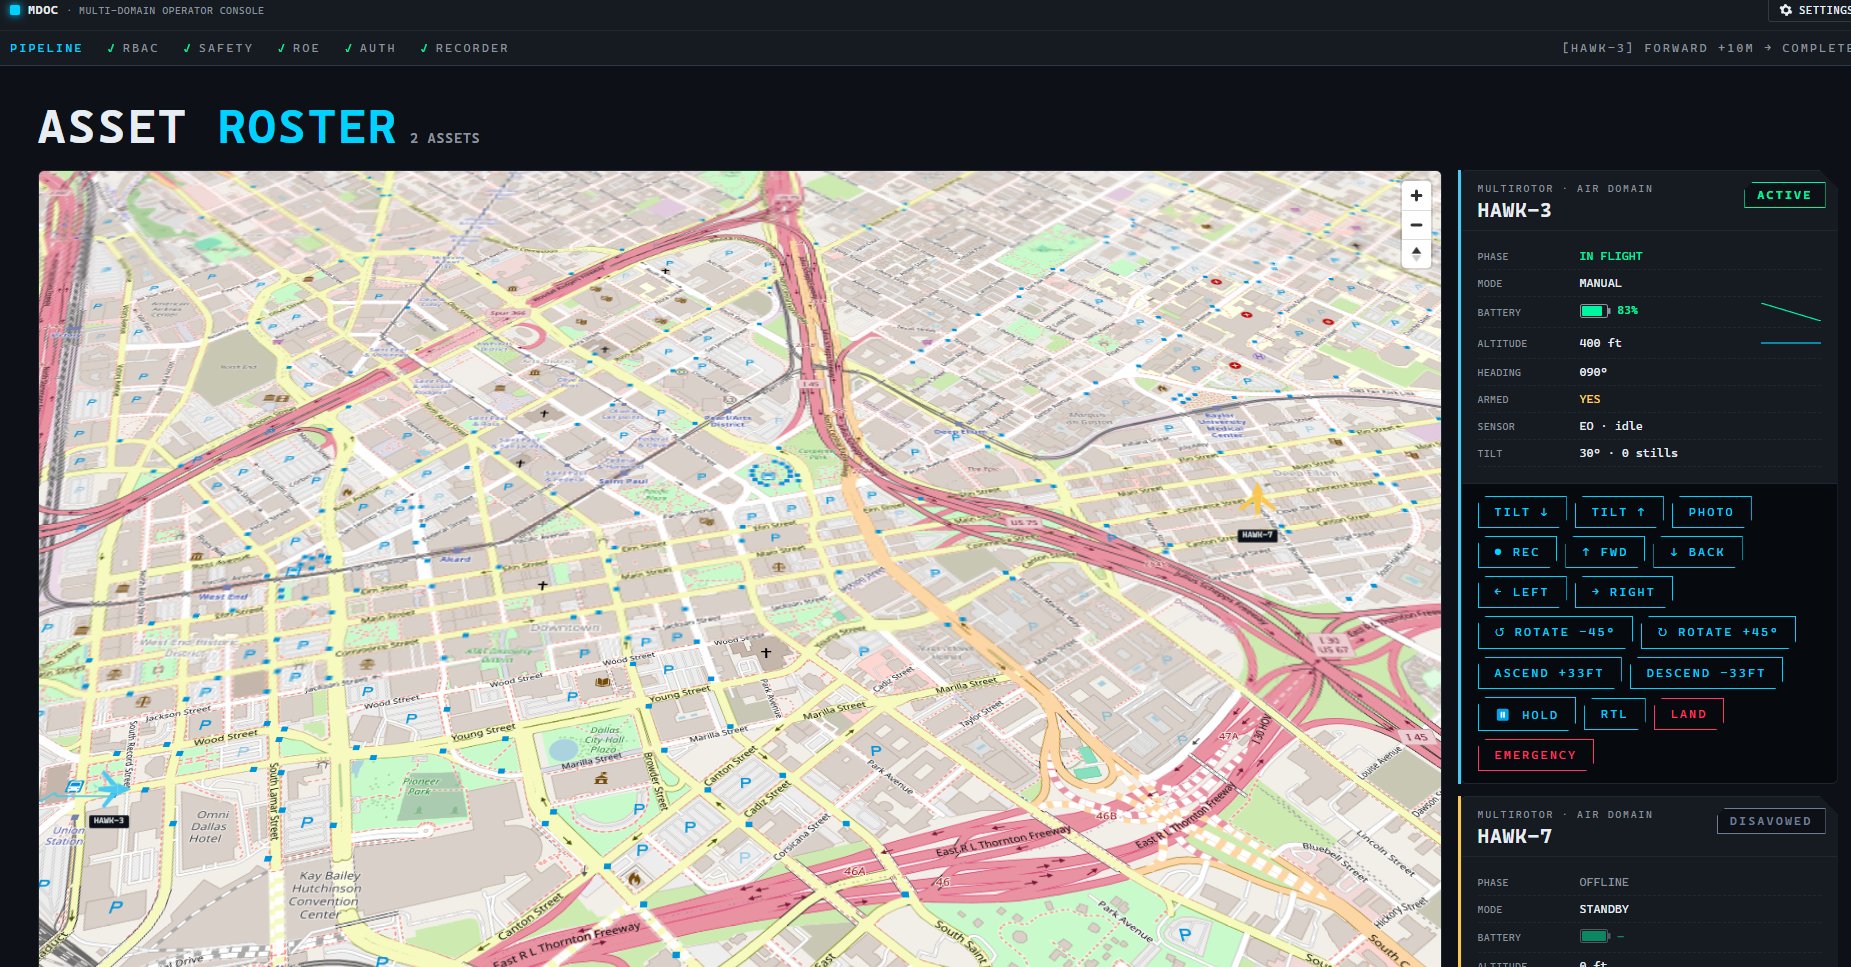Click Omni Dallas Hotel on map

coord(211,826)
